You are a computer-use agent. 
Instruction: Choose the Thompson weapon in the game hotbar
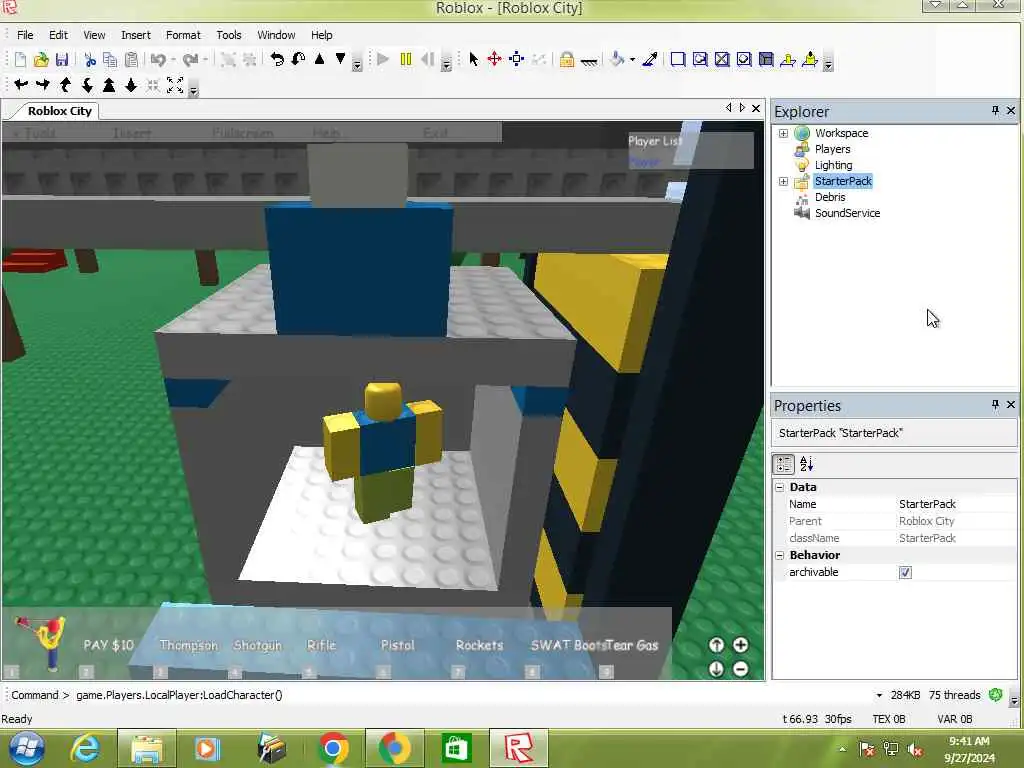coord(188,645)
